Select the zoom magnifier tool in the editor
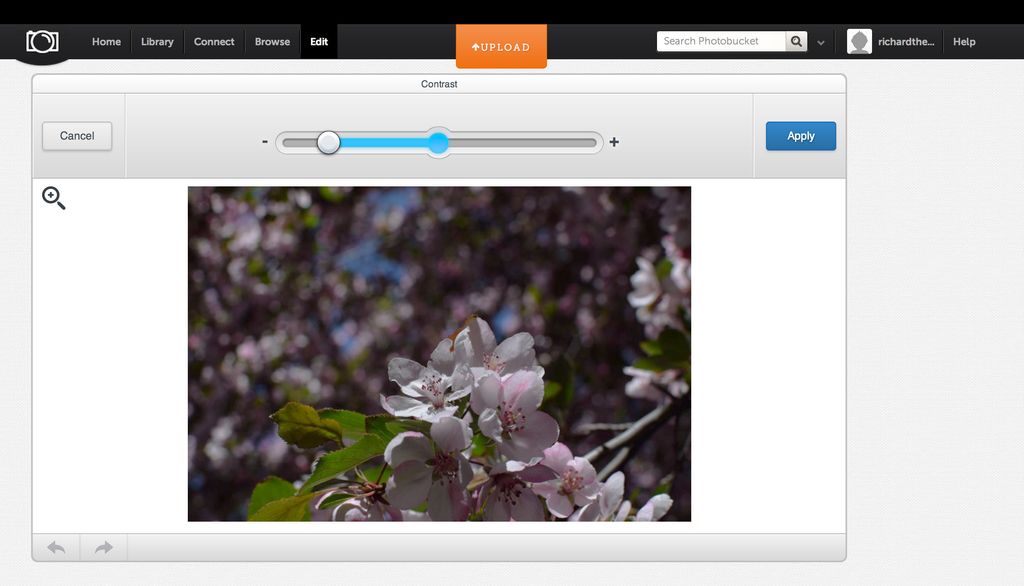1024x586 pixels. pos(54,197)
